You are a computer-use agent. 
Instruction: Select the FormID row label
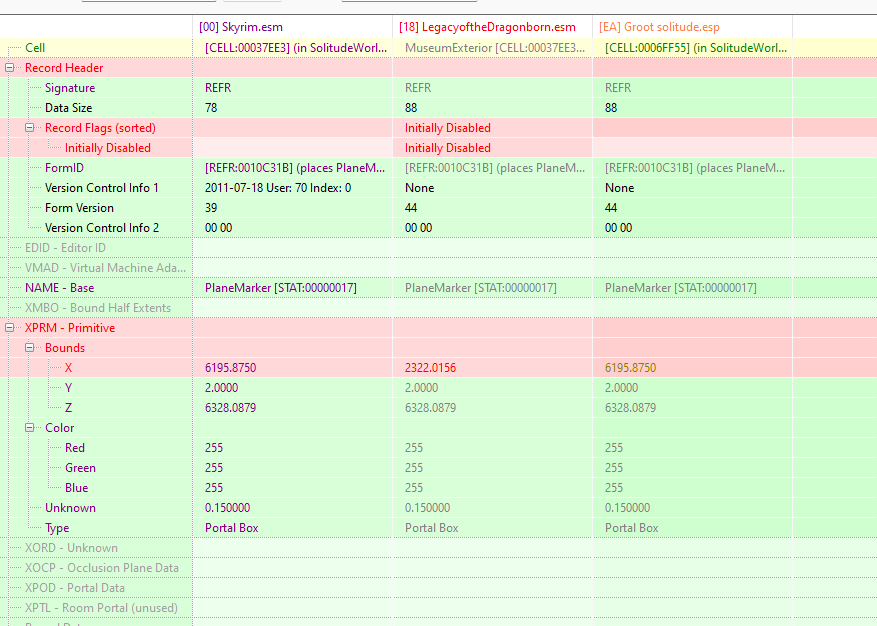[64, 168]
